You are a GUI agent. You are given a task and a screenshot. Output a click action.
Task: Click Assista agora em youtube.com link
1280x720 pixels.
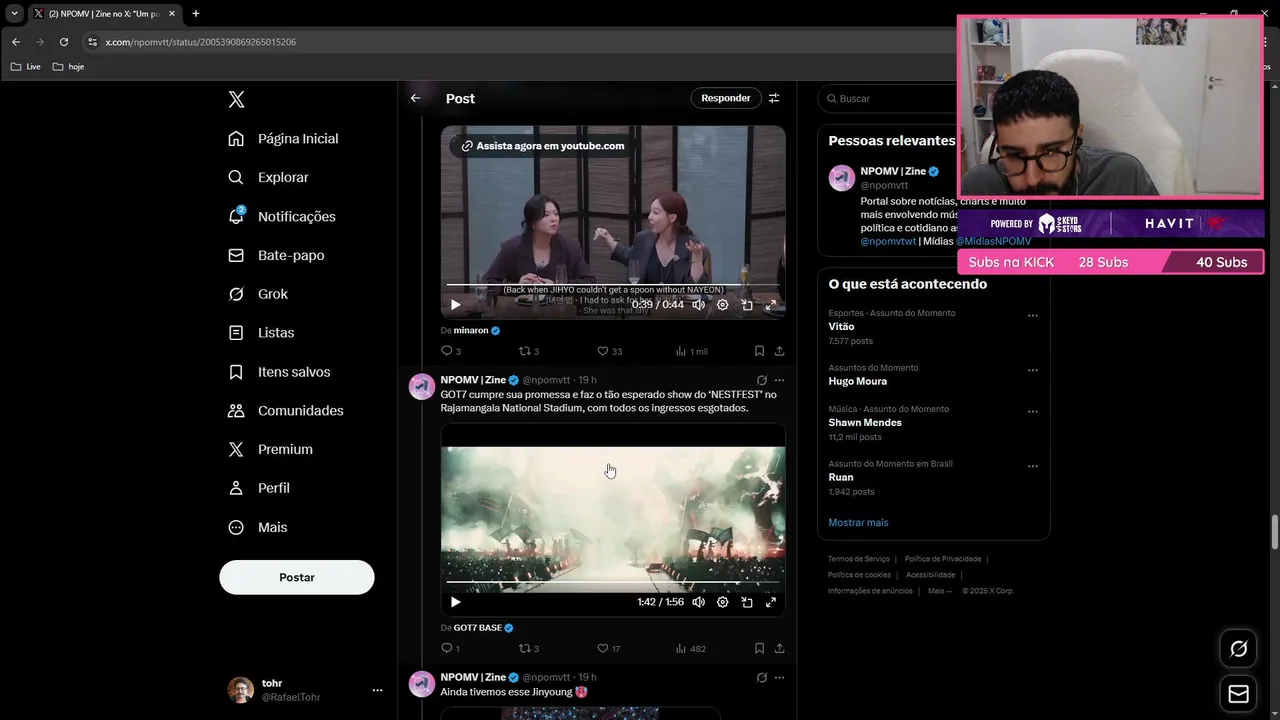point(542,146)
